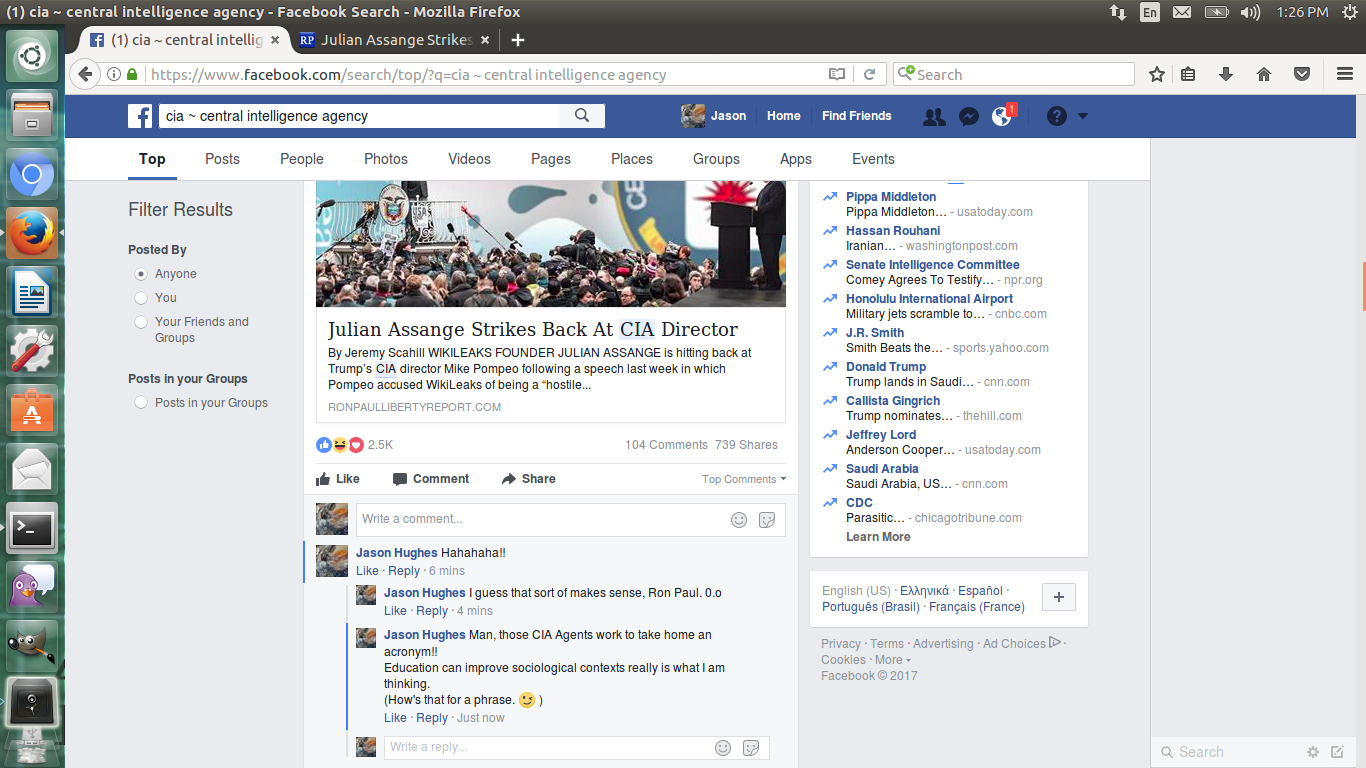
Task: Select the Anyone filter option
Action: coord(141,274)
